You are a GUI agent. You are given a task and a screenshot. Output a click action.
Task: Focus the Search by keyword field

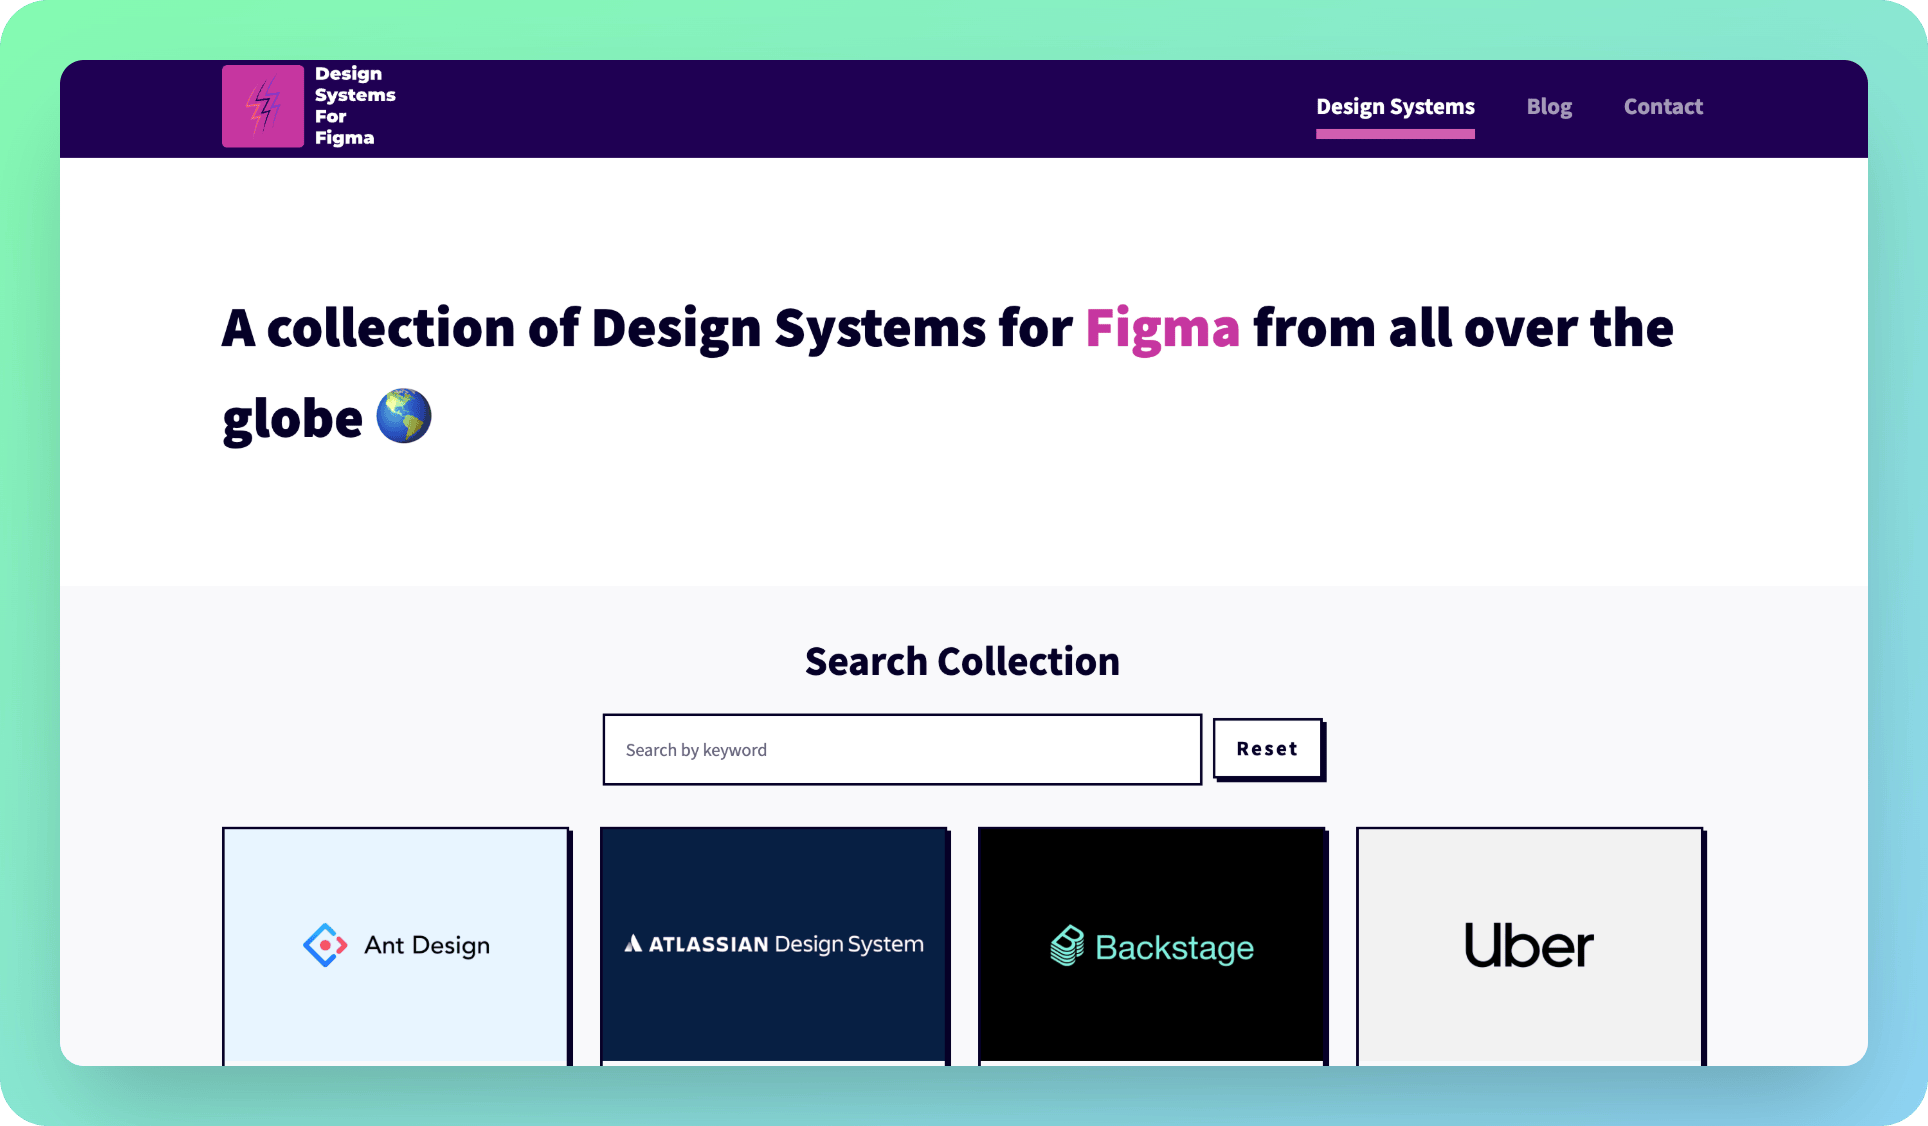(x=902, y=749)
